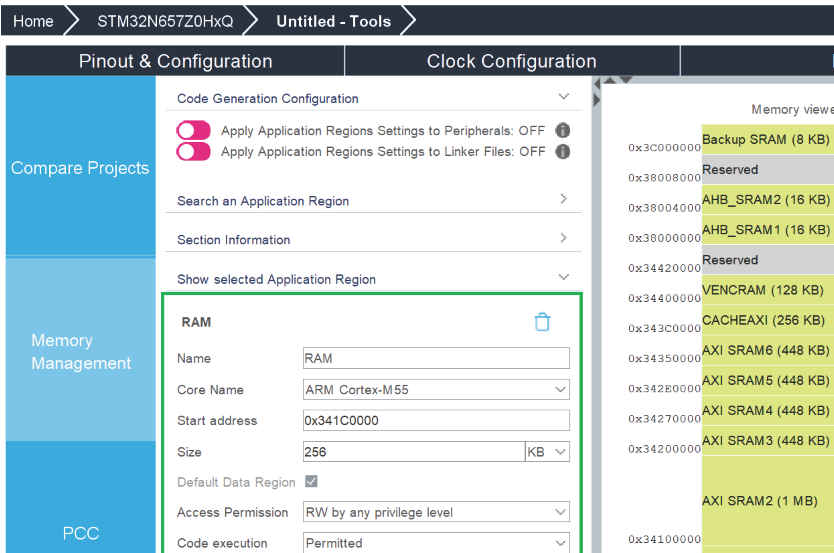The width and height of the screenshot is (834, 553).
Task: Select VENCRAM (128 KB) memory block
Action: click(x=768, y=290)
